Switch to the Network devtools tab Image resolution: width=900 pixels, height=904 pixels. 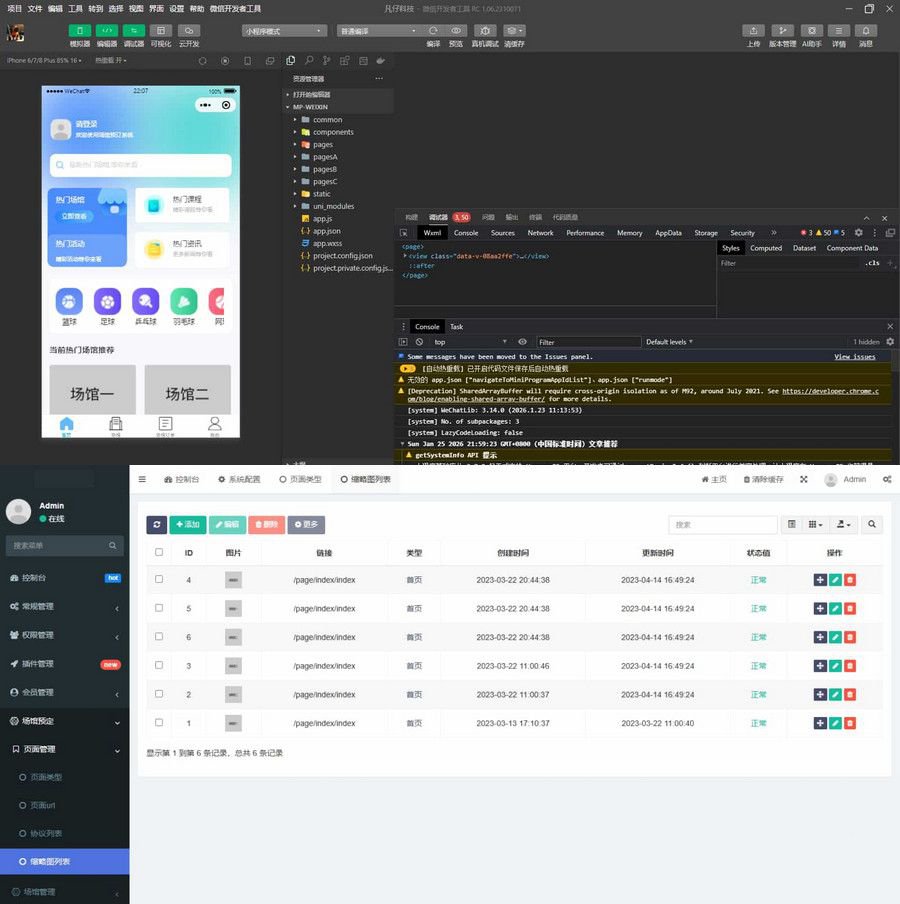tap(540, 233)
